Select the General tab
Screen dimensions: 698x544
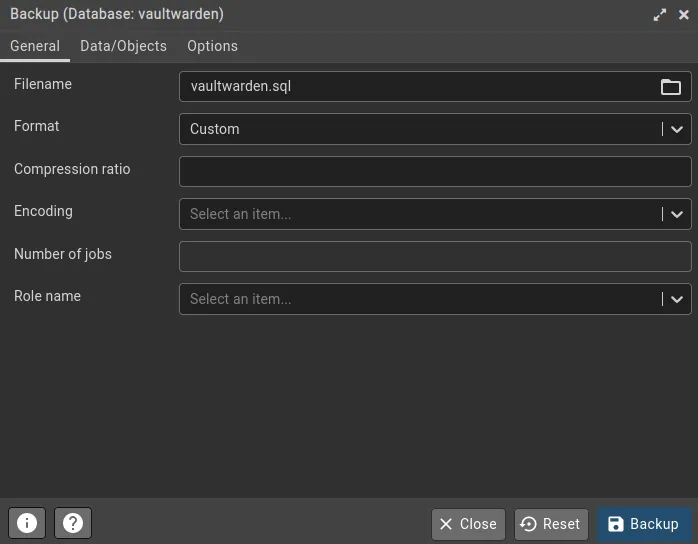[x=35, y=46]
